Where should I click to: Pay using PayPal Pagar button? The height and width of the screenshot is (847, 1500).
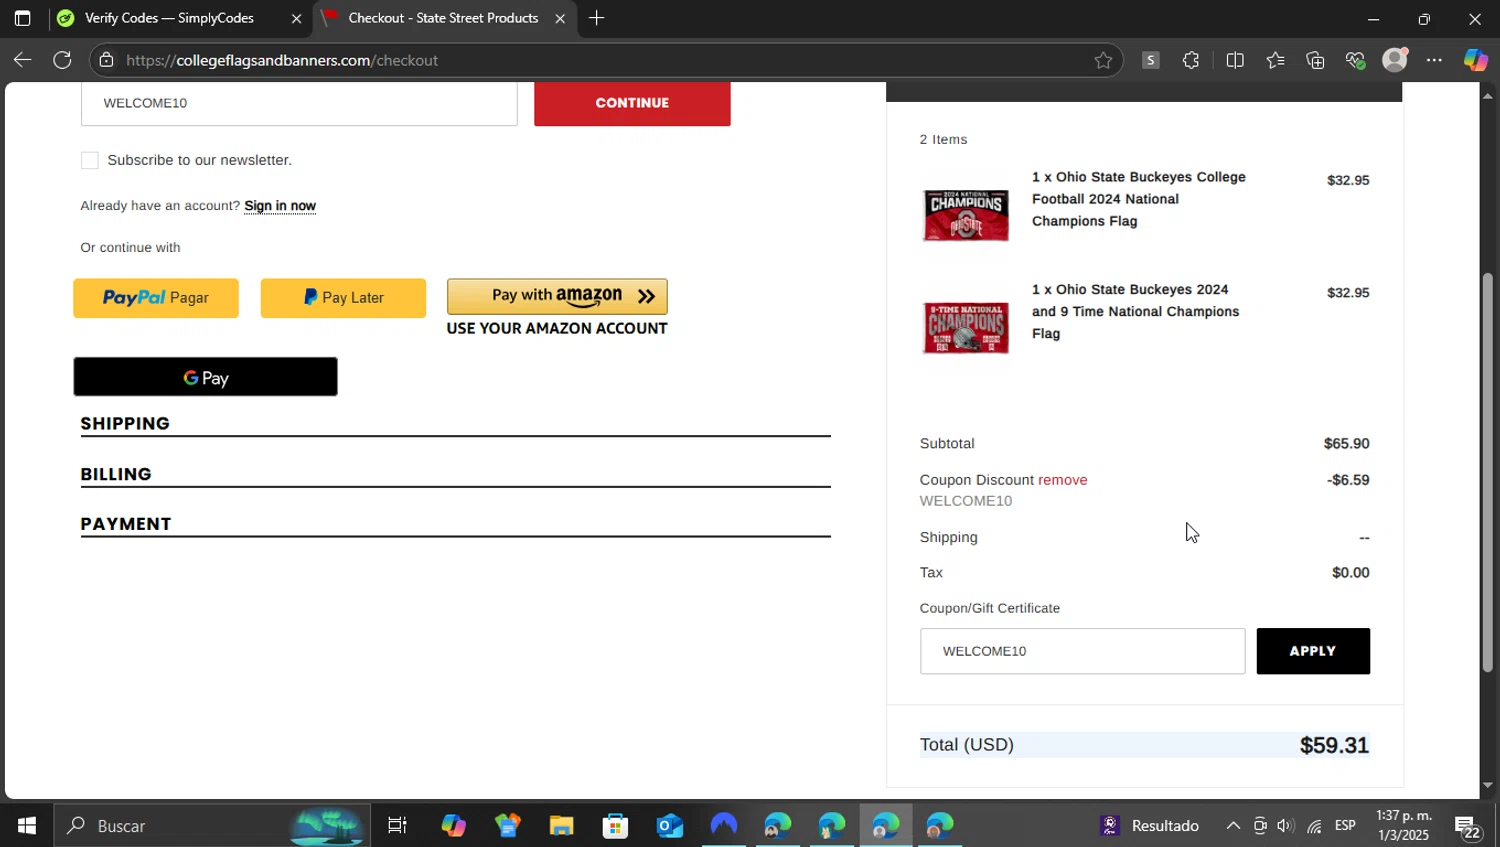[156, 298]
